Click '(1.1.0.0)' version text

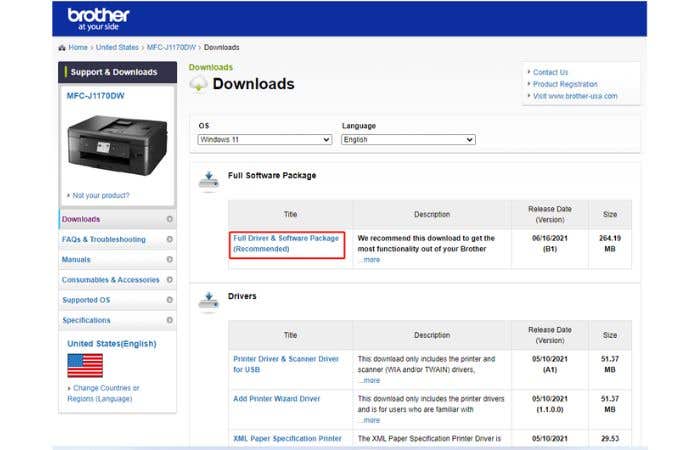(550, 409)
